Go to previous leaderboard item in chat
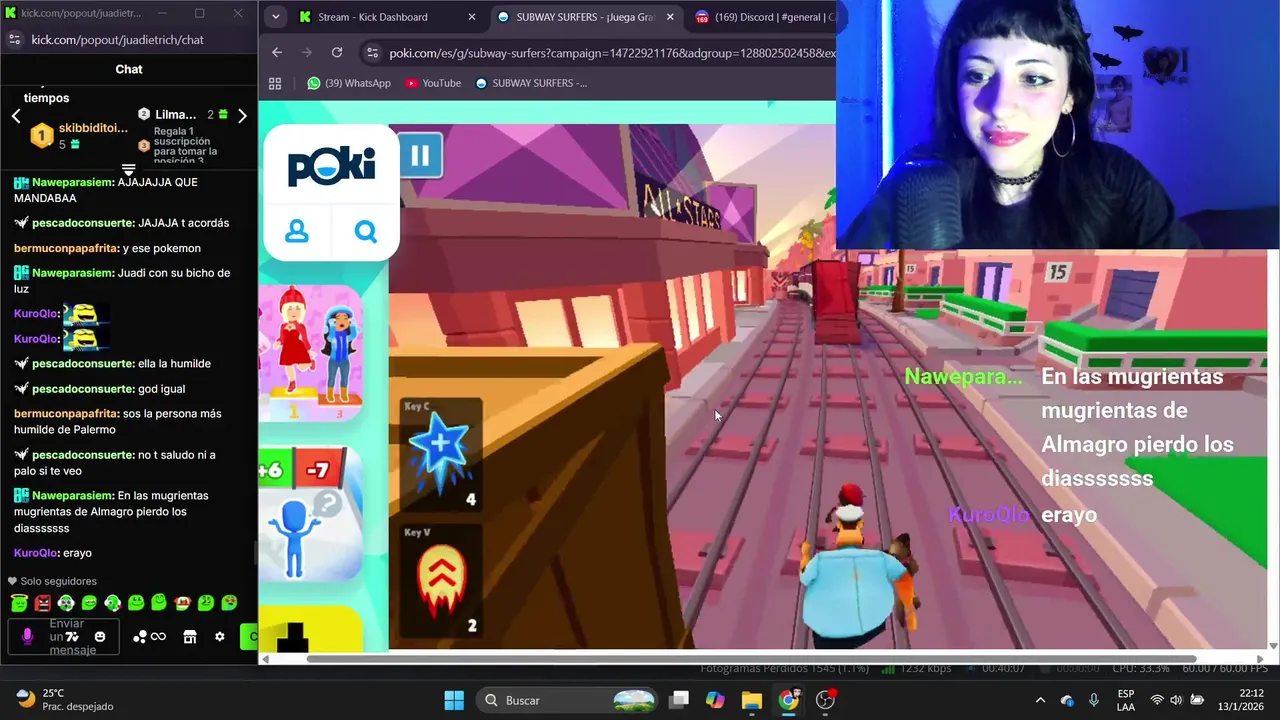 point(16,116)
